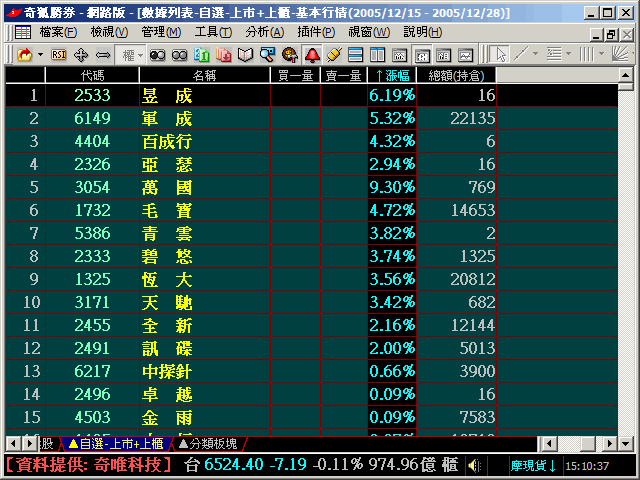640x480 pixels.
Task: Select stock row 2533 昱成
Action: coord(311,95)
